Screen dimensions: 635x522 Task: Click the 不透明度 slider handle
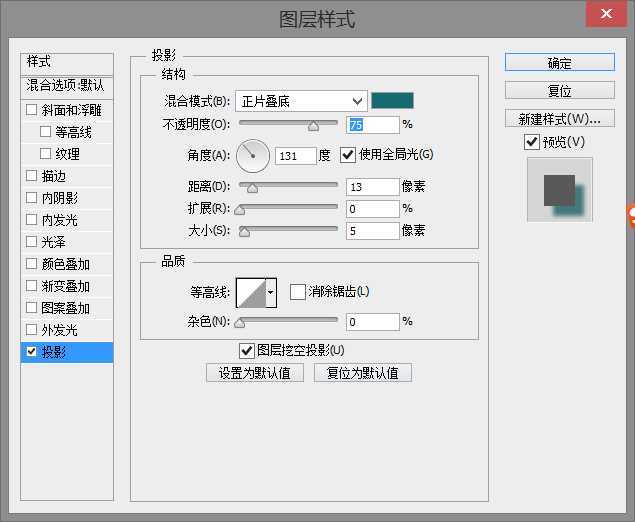click(x=313, y=126)
